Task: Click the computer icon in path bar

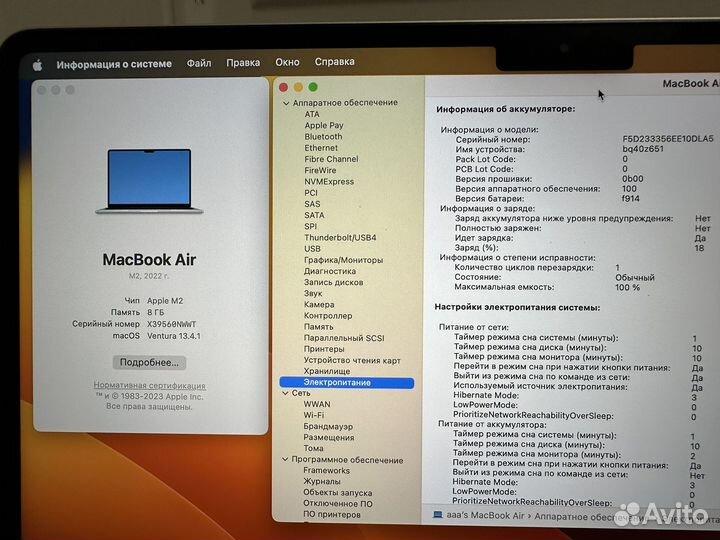Action: [x=438, y=515]
